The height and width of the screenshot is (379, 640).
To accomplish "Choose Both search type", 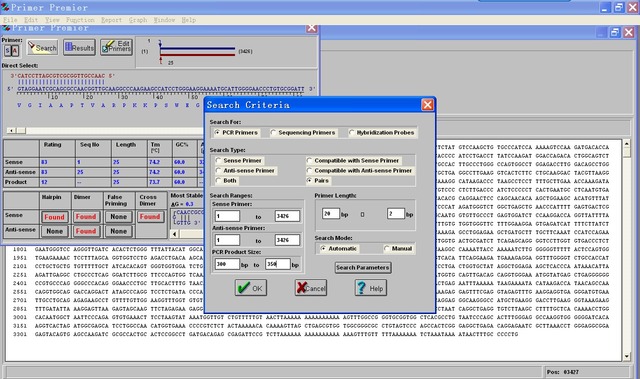I will 226,180.
